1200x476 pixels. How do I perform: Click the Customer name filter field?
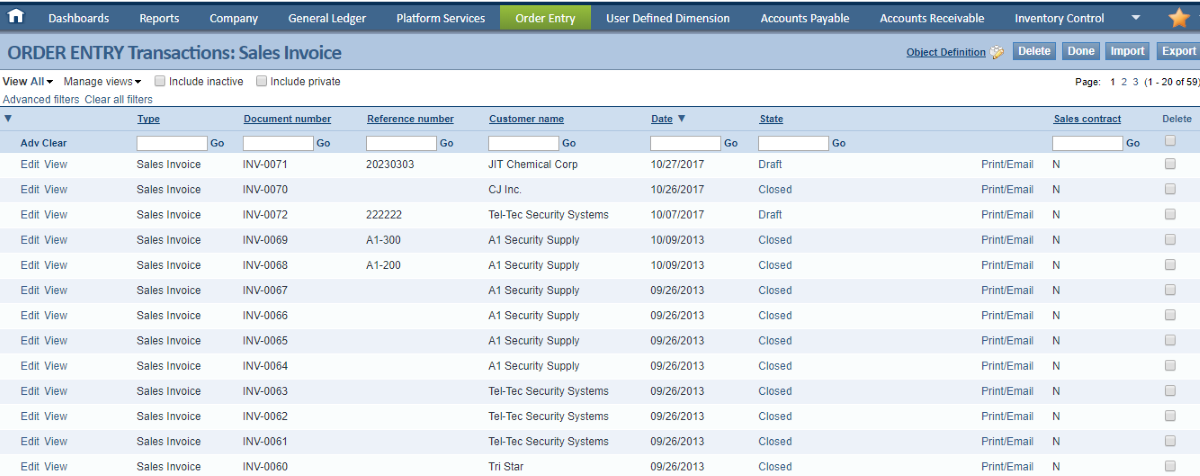click(x=523, y=143)
